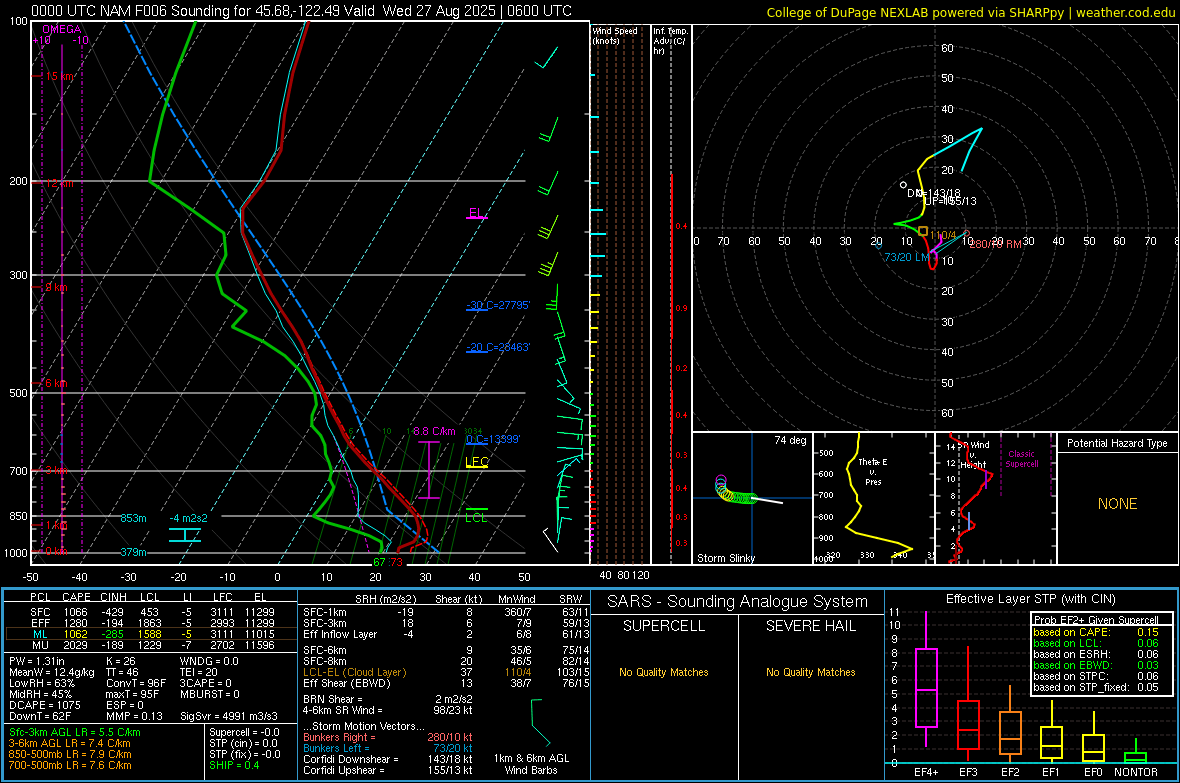1180x783 pixels.
Task: Click the Bunkers Left = 73/20 kt line
Action: (388, 748)
